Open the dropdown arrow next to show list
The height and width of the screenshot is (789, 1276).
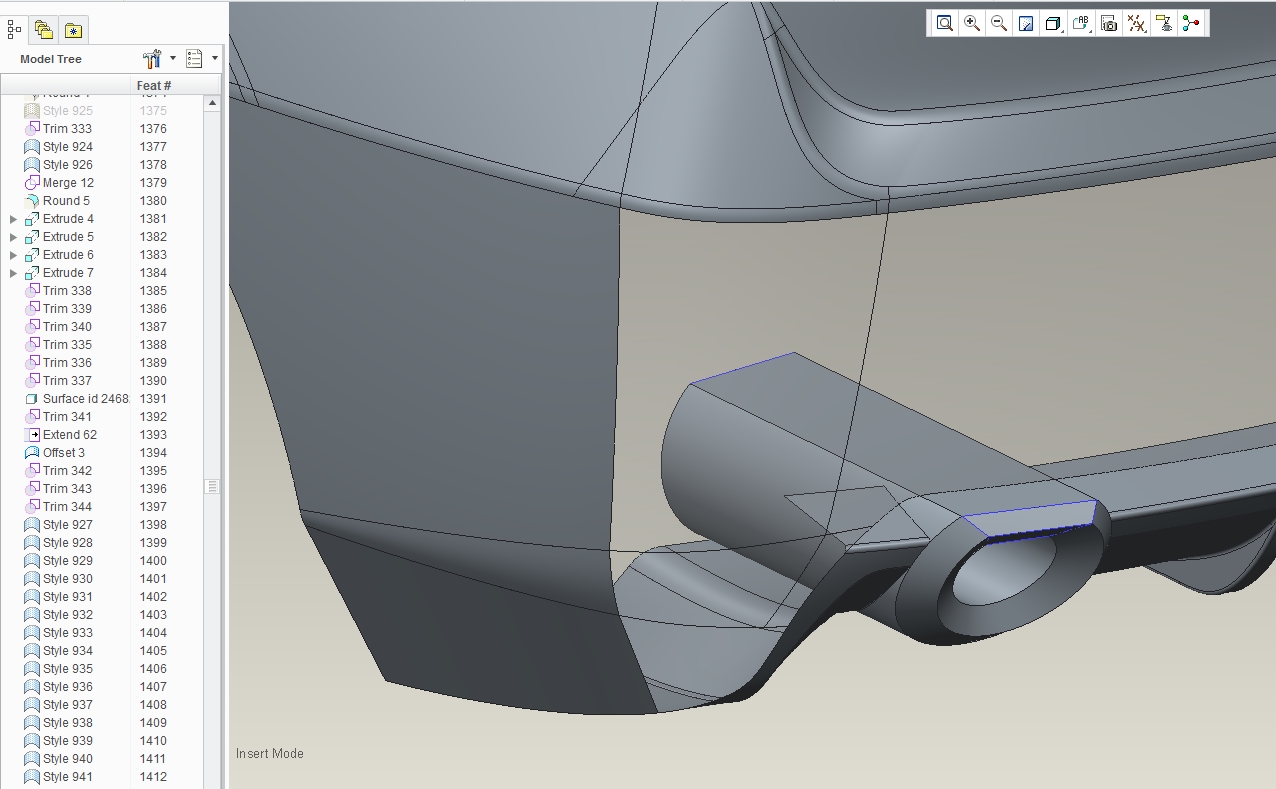[215, 59]
